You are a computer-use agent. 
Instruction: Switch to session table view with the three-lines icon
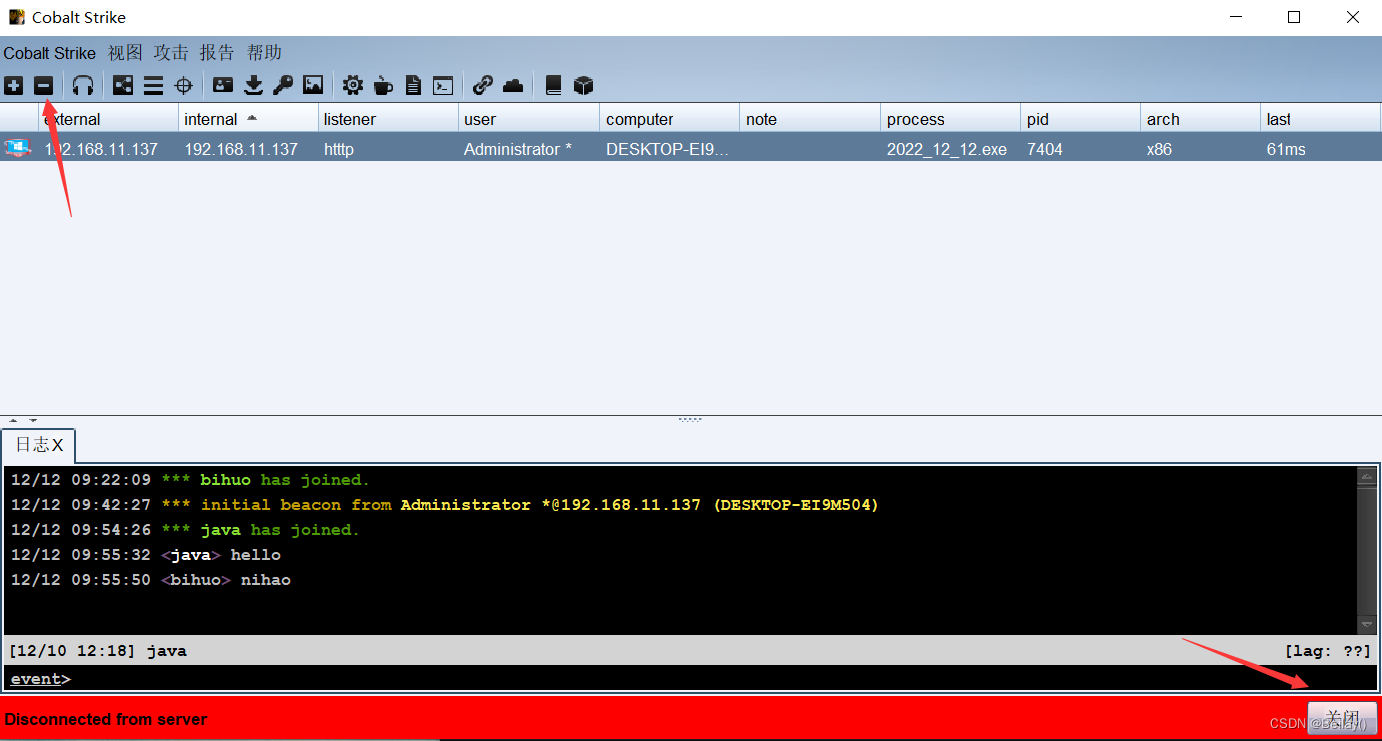(153, 86)
